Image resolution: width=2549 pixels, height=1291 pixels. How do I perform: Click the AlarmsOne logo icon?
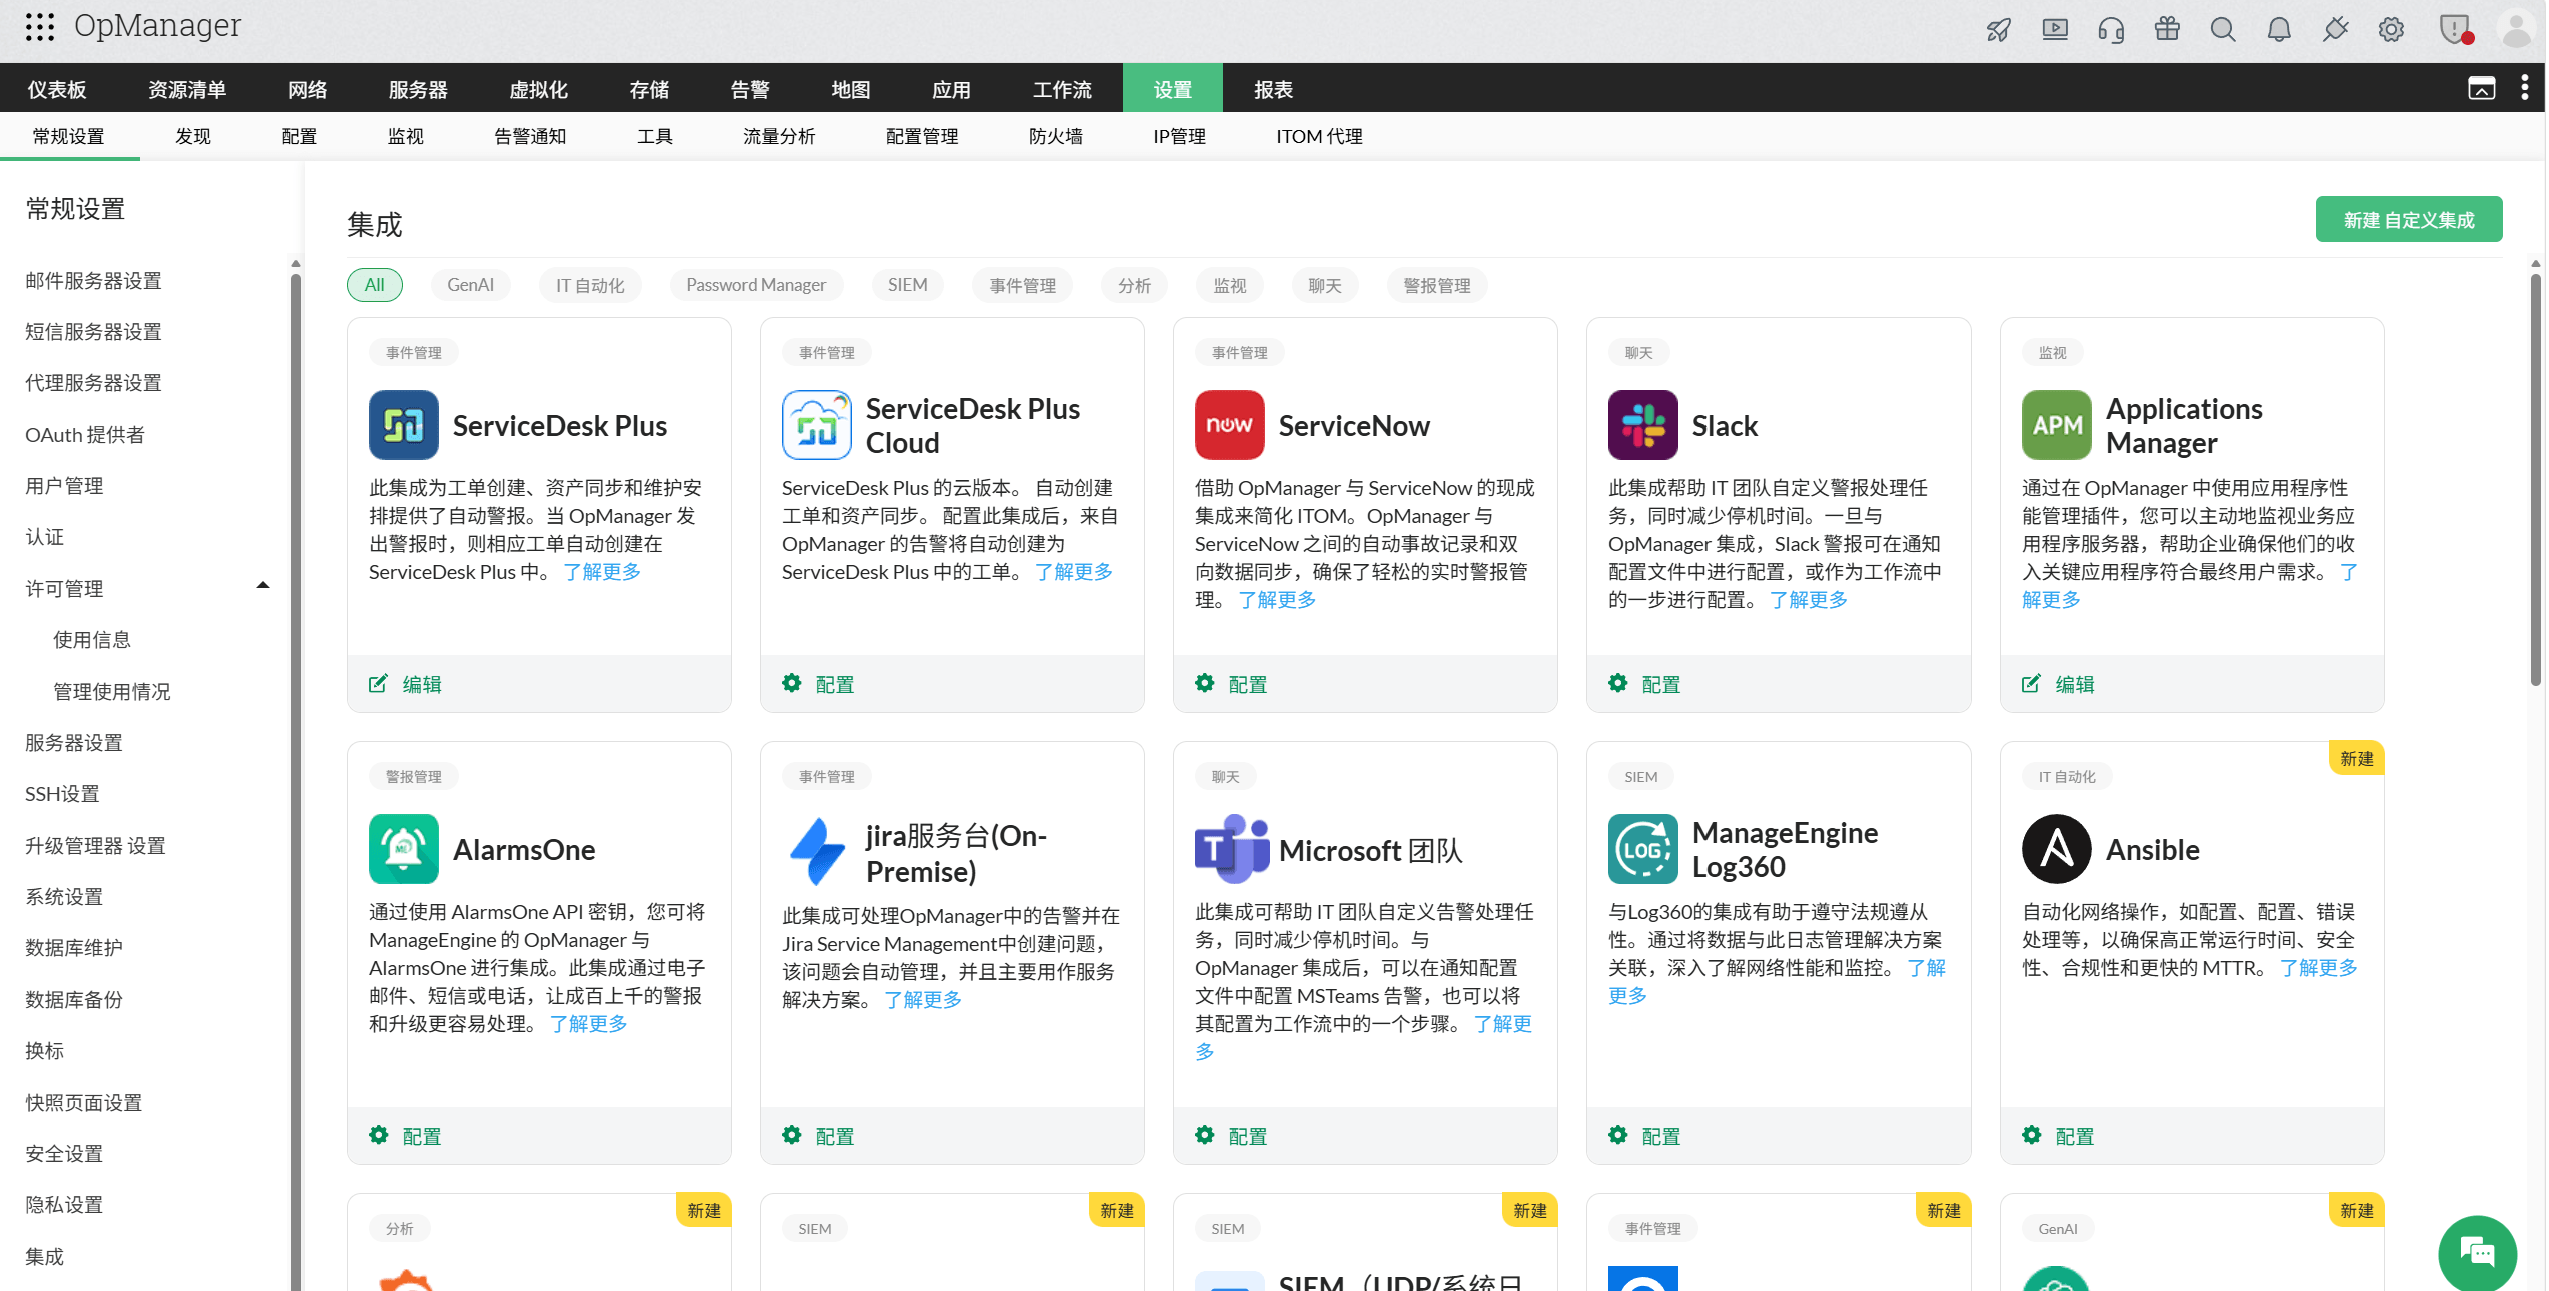pyautogui.click(x=404, y=849)
